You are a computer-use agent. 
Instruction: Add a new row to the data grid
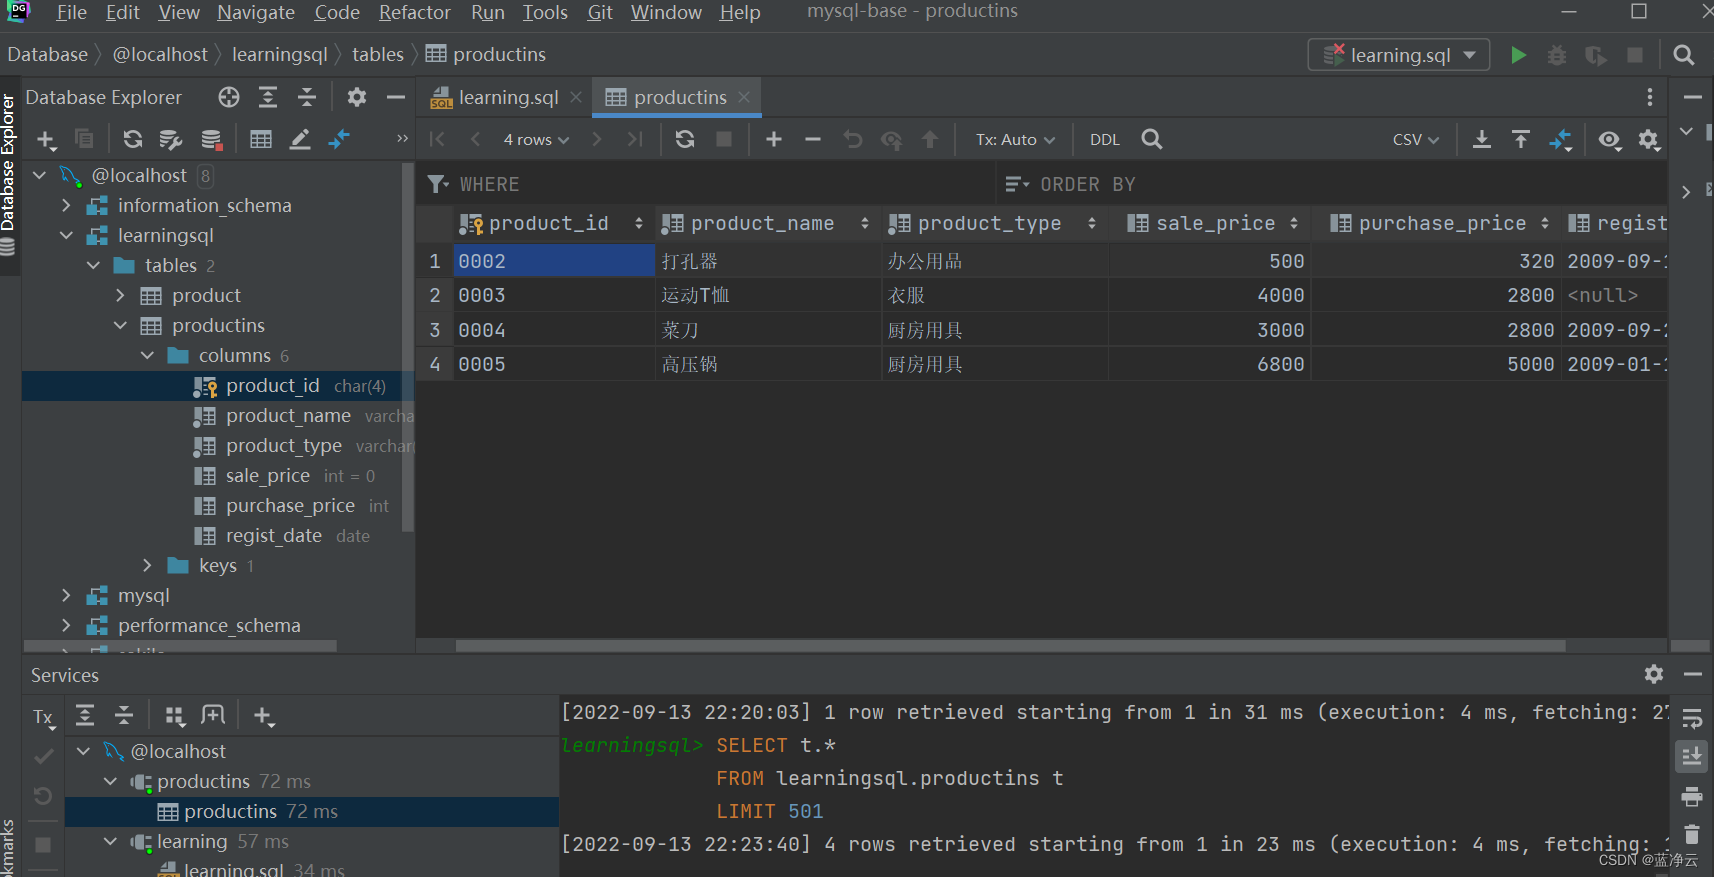point(774,139)
